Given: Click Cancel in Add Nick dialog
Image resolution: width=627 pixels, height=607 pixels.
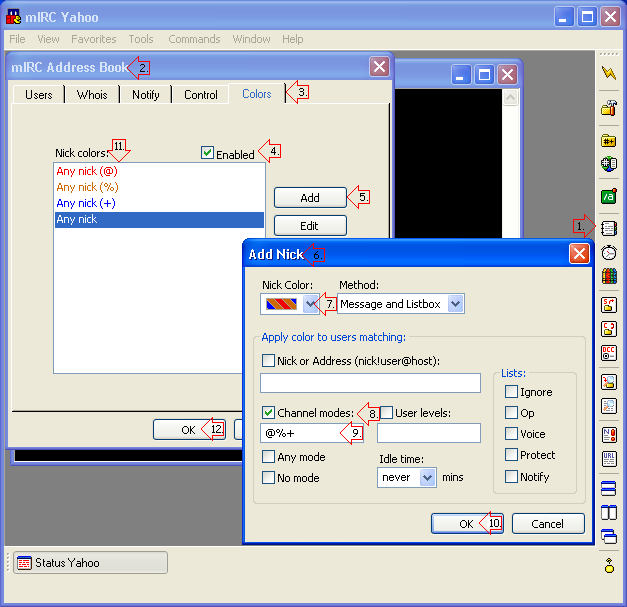Looking at the screenshot, I should (x=548, y=523).
